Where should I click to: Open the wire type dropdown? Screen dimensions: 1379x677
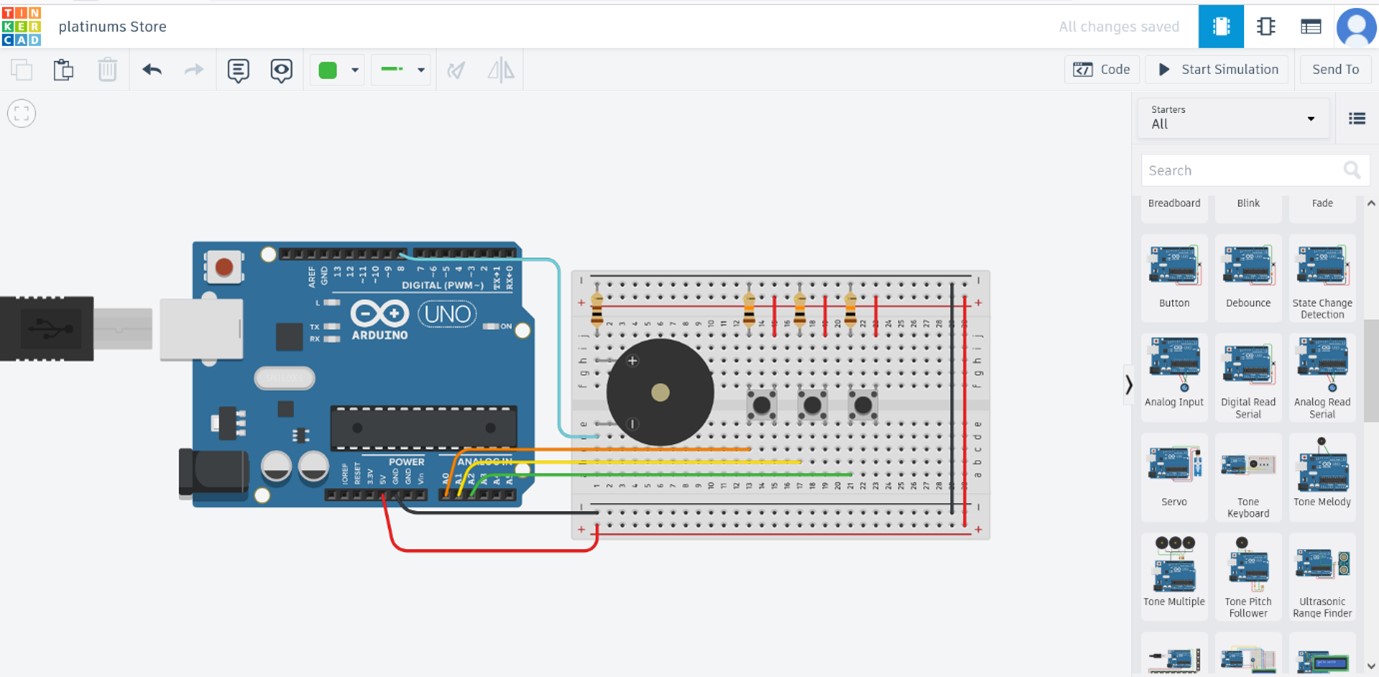[403, 70]
